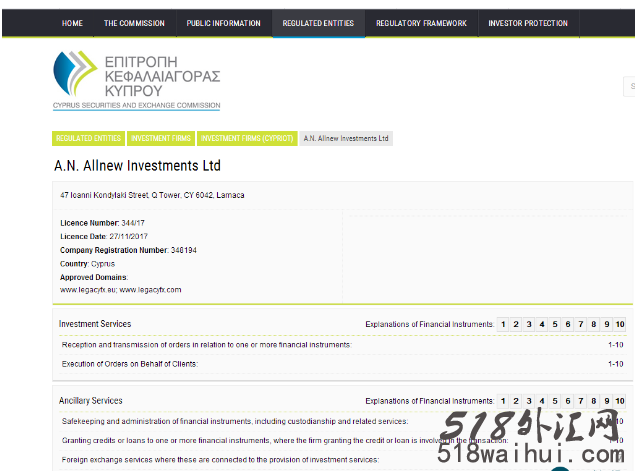Go to Investment Firms (Cypriot) breadcrumb
This screenshot has height=471, width=635.
(x=247, y=139)
